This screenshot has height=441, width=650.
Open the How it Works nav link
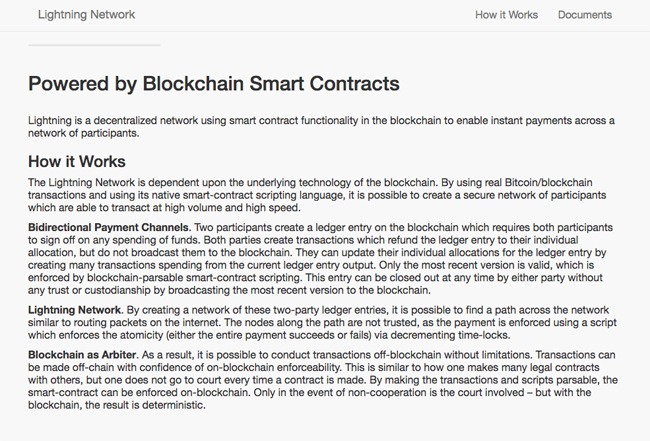point(506,15)
